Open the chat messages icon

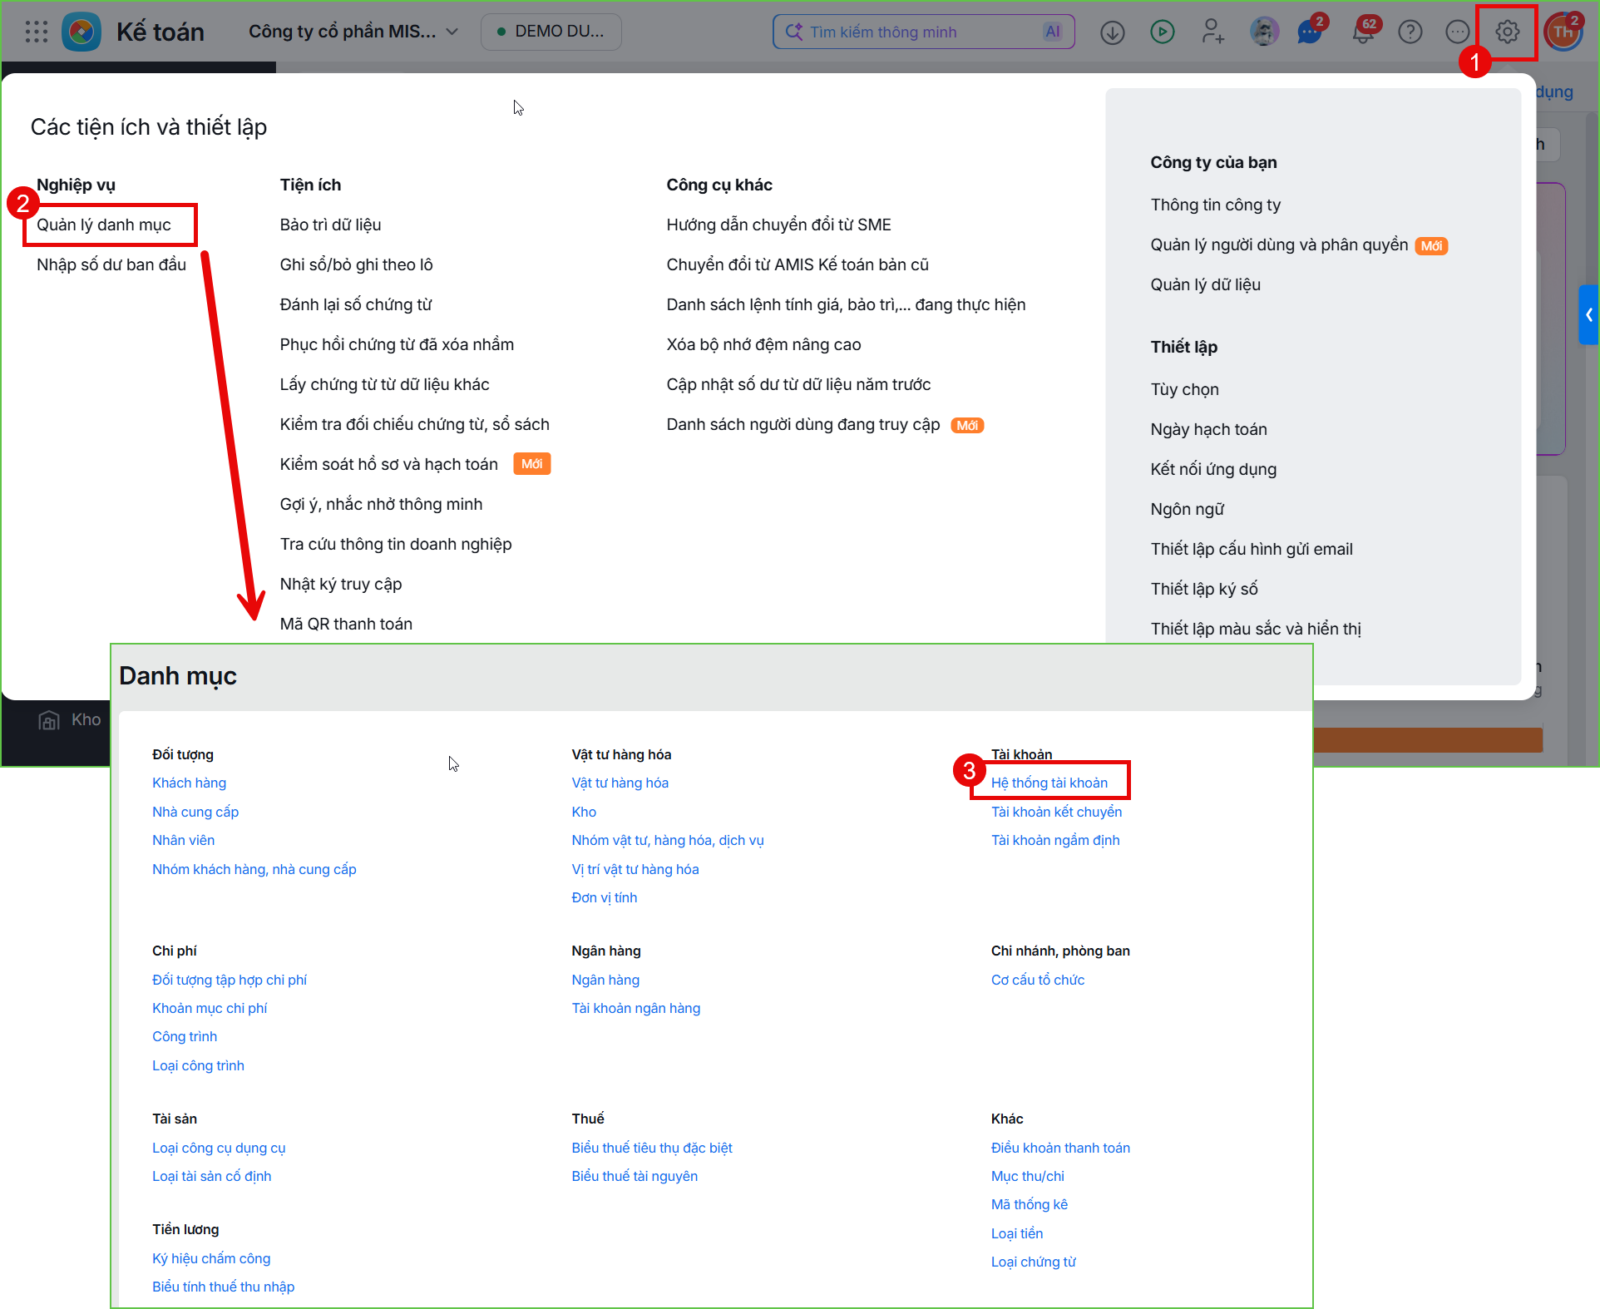coord(1309,32)
